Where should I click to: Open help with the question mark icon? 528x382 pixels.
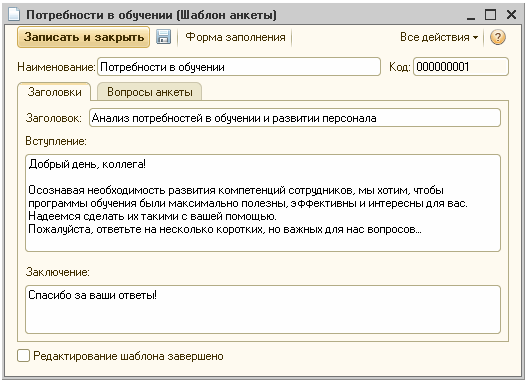(498, 37)
